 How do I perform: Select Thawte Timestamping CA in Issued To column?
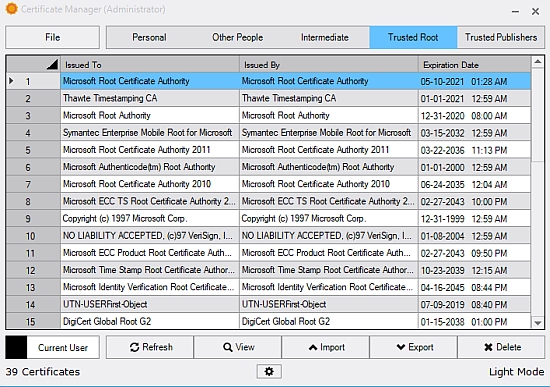(x=150, y=98)
